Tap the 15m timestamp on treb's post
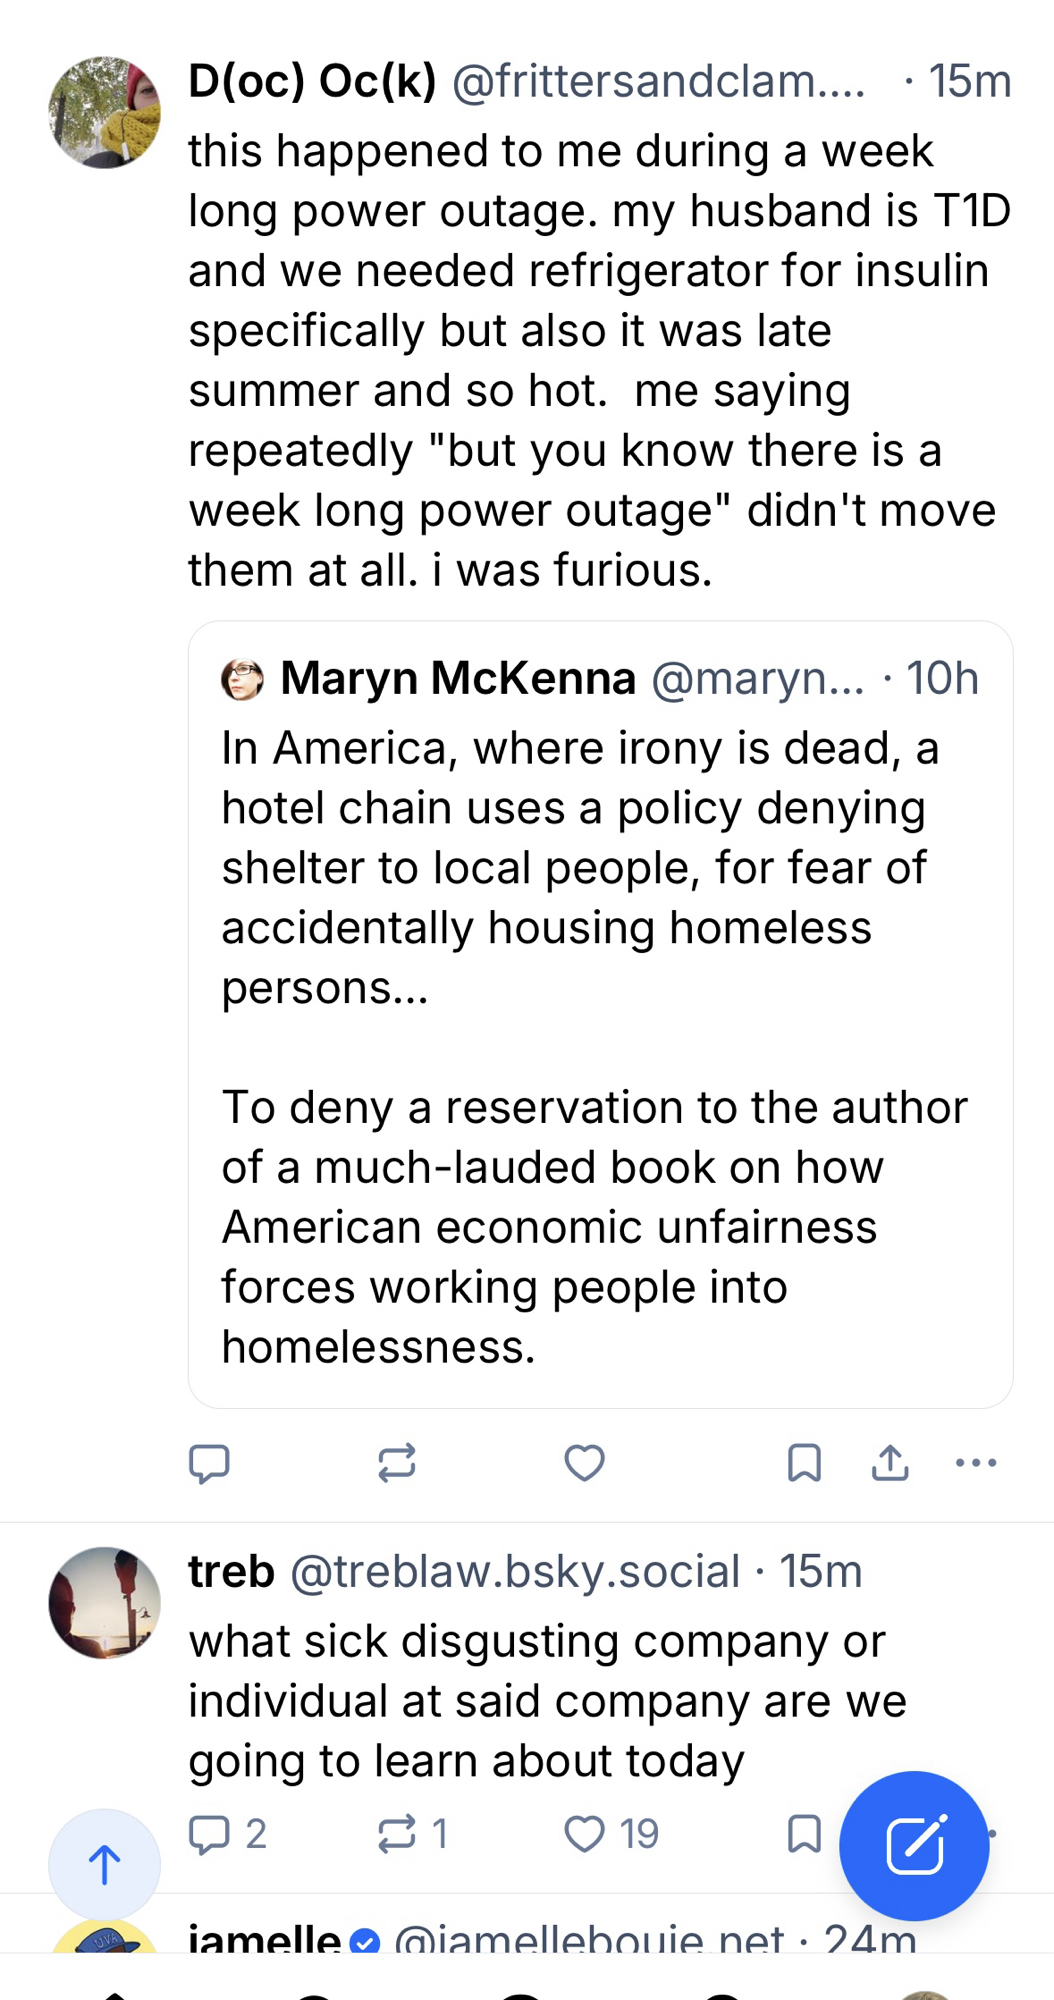Screen dimensions: 1054x2000 [821, 1571]
